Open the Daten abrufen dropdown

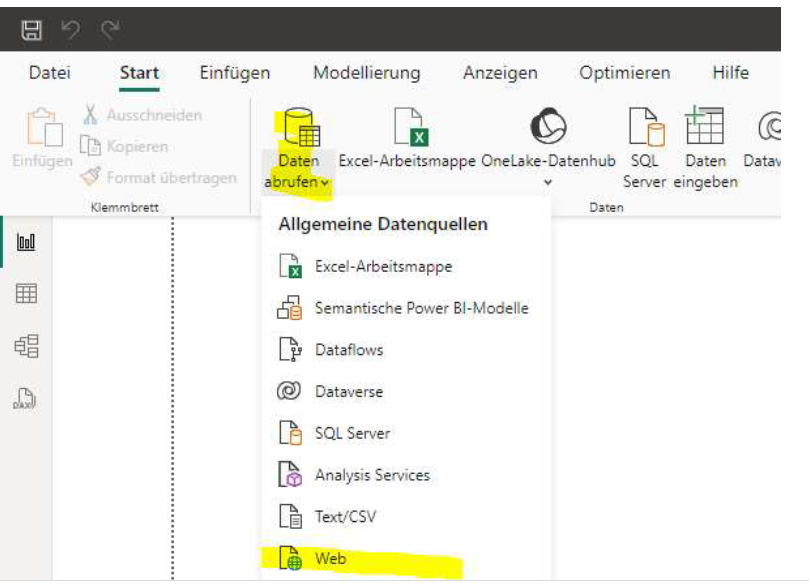point(297,171)
